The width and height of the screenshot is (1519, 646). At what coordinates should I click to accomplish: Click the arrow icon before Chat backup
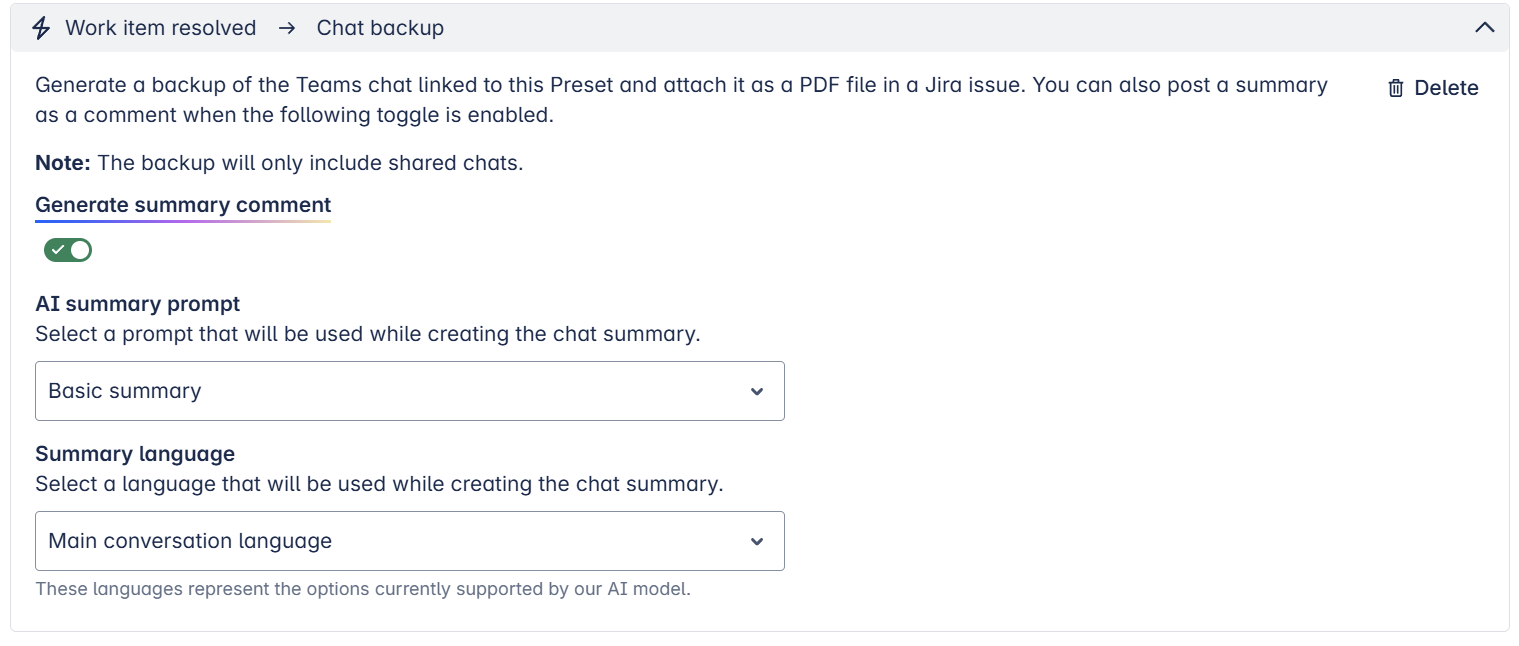287,28
